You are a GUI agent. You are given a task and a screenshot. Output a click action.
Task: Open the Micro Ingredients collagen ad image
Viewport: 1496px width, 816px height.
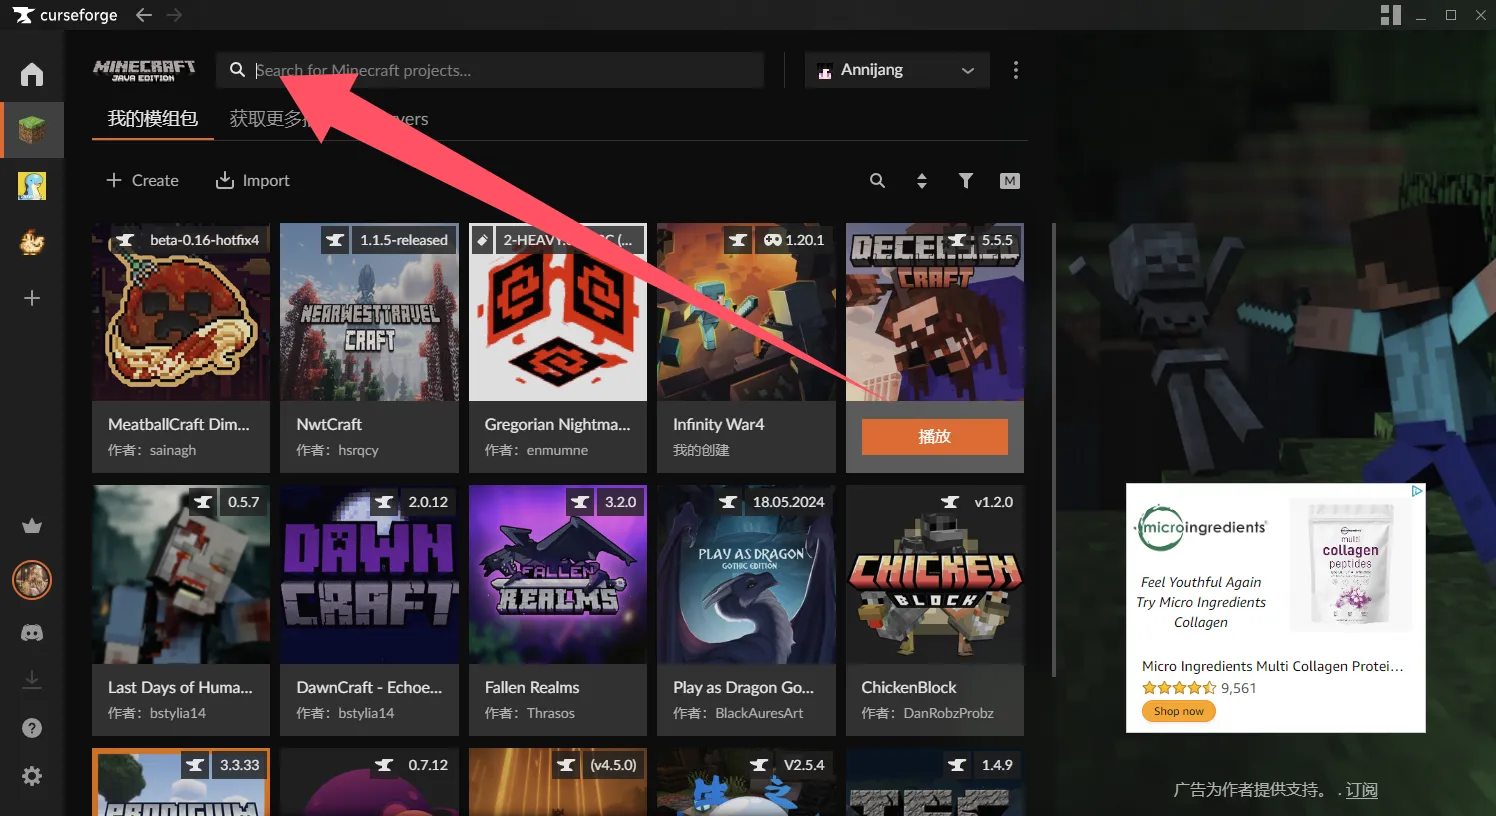[1350, 564]
